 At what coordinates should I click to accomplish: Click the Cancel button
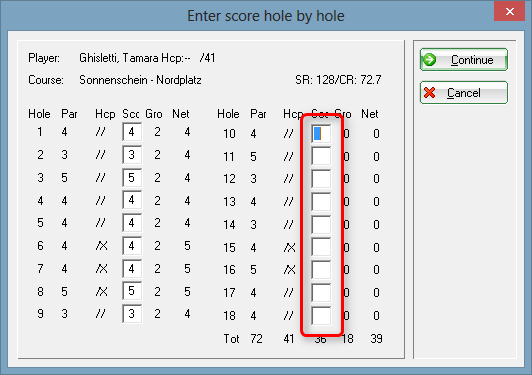[463, 93]
